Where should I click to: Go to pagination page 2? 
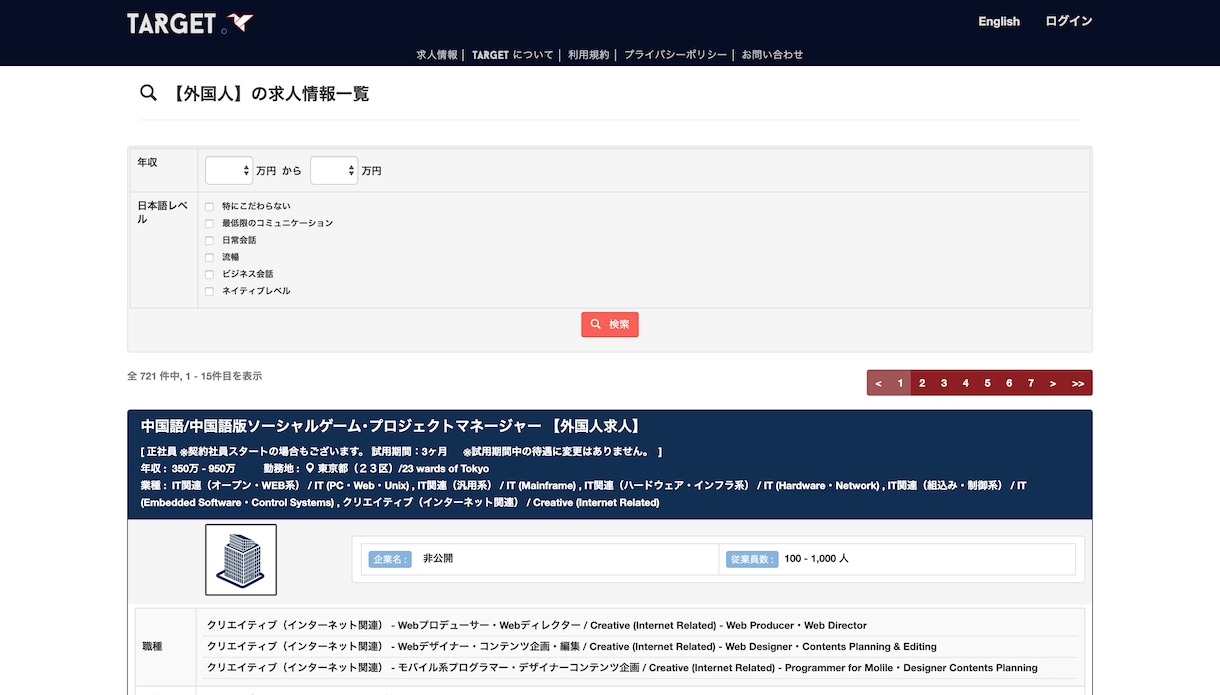pos(922,383)
